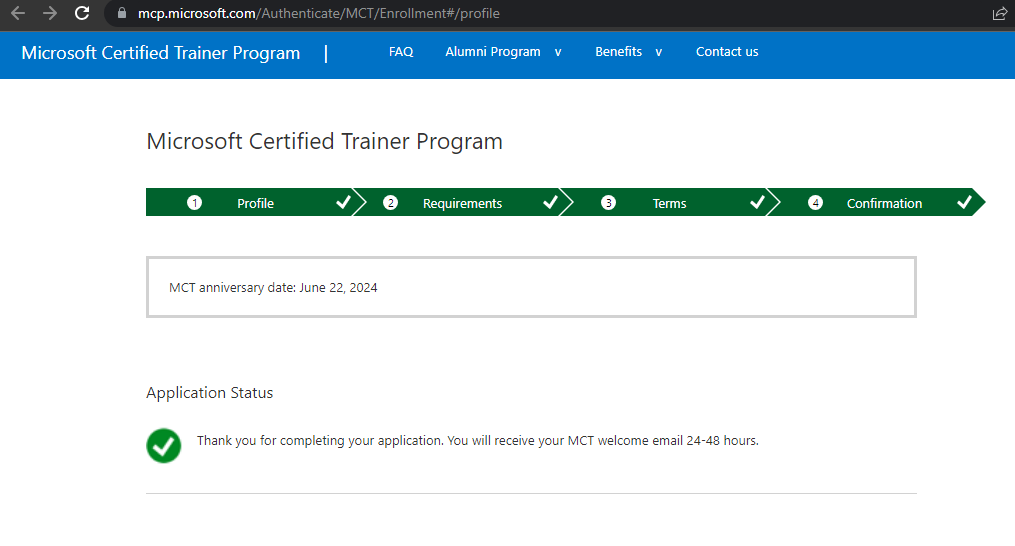Screen dimensions: 1015x546
Task: Click the step 2 number badge
Action: 390,203
